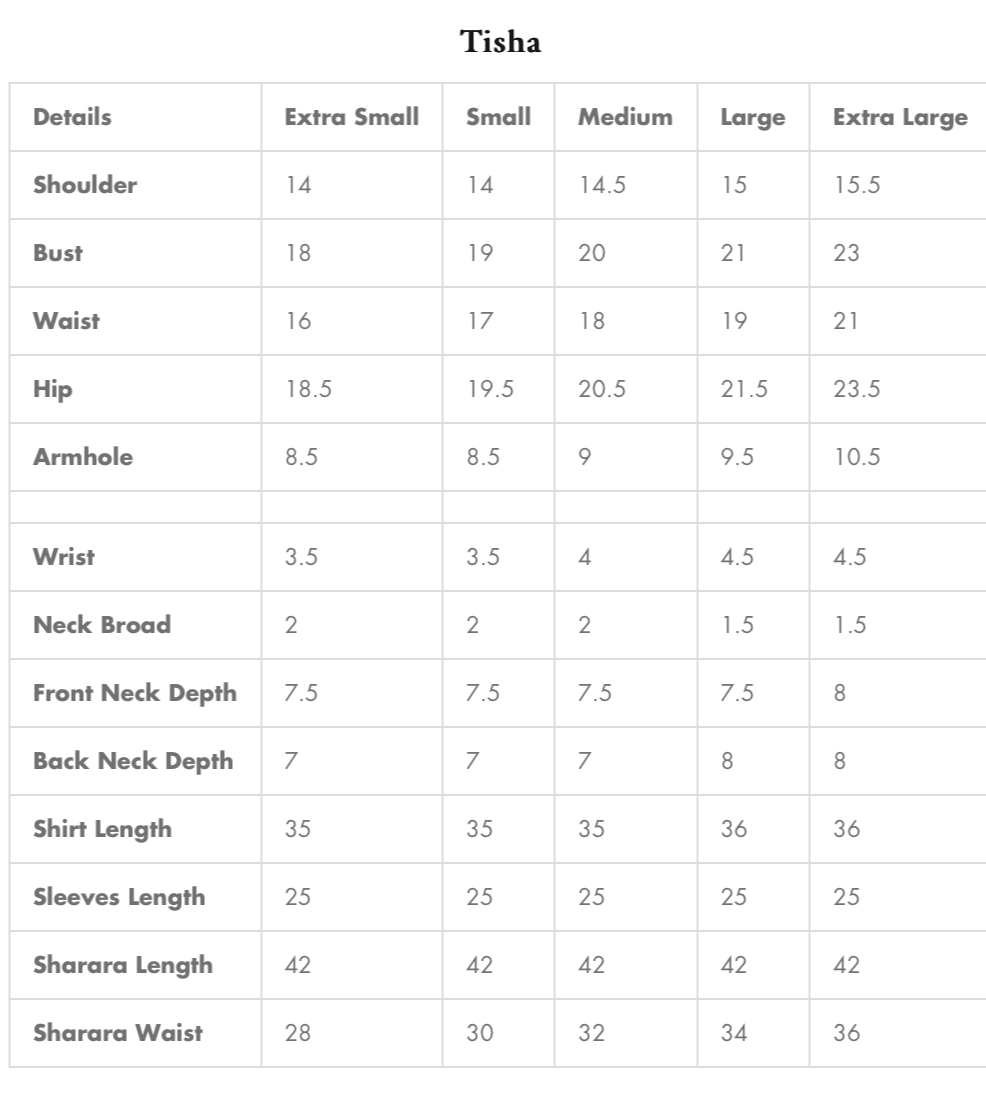
Task: Click the Details header cell
Action: (x=72, y=117)
